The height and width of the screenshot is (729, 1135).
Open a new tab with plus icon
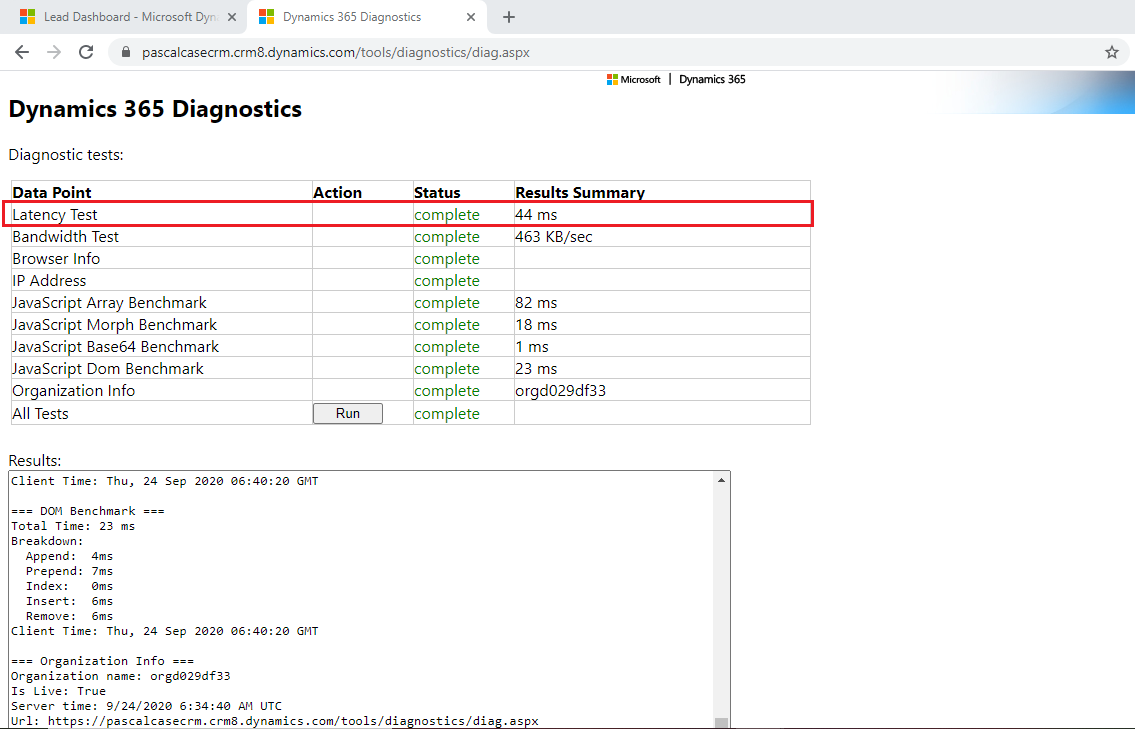[x=508, y=17]
